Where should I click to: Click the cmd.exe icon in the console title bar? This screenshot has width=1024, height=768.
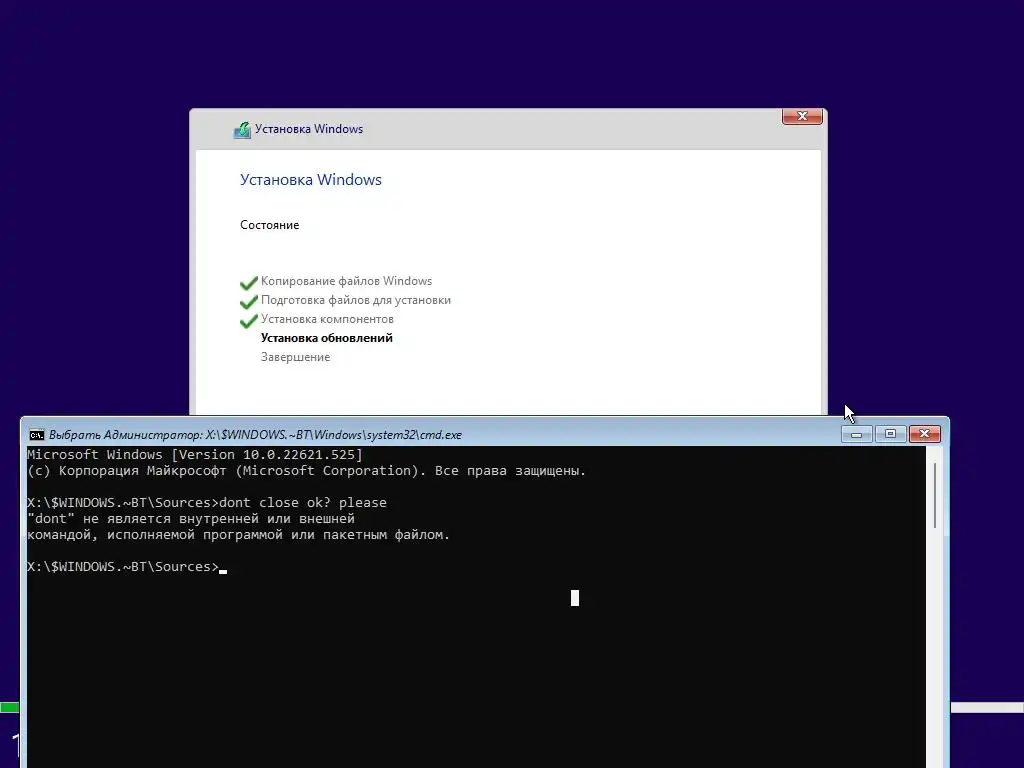click(x=37, y=435)
